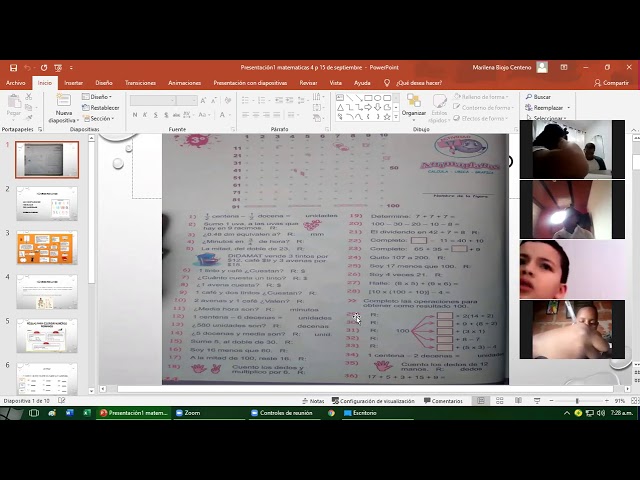The height and width of the screenshot is (480, 640).
Task: Click the Normal view icon in status bar
Action: point(481,401)
